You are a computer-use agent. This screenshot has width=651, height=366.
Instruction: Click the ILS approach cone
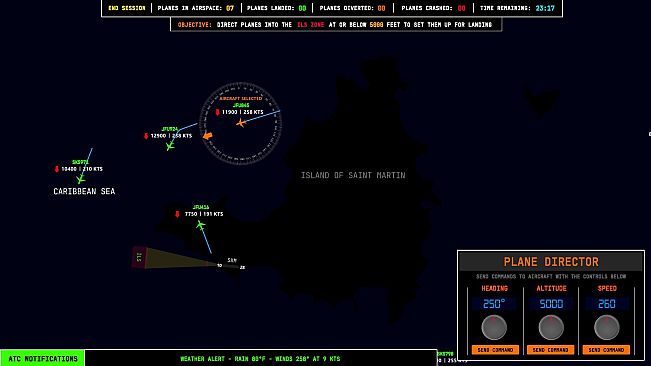(179, 258)
